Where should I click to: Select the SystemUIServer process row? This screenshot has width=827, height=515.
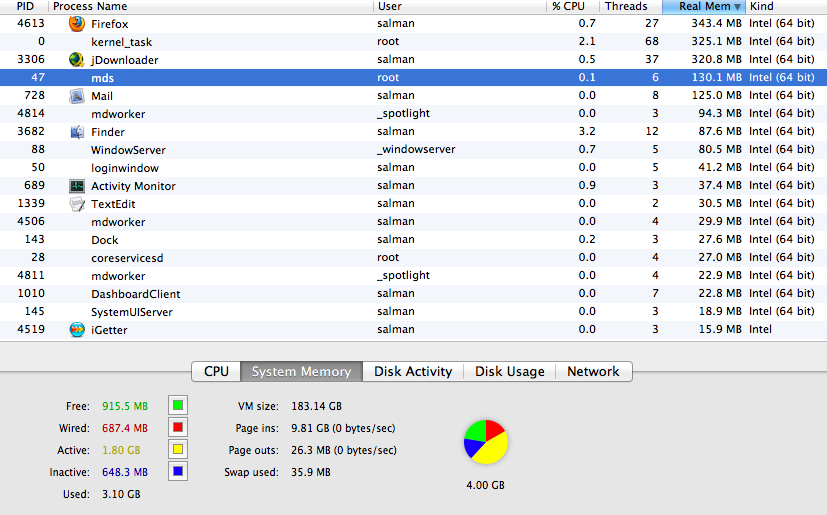coord(414,312)
